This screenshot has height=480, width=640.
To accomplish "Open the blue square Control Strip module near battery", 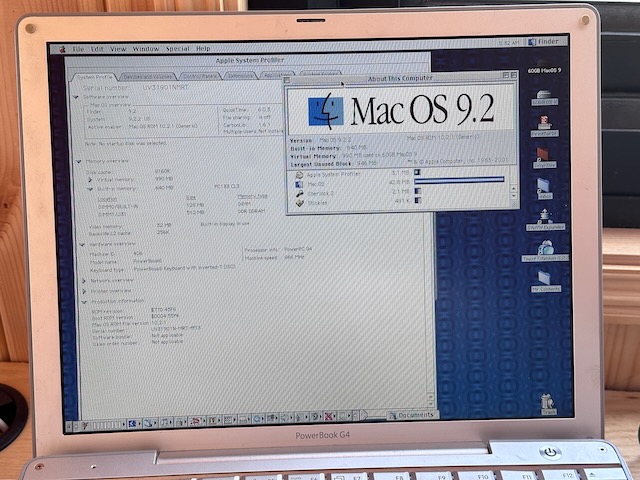I will click(133, 424).
